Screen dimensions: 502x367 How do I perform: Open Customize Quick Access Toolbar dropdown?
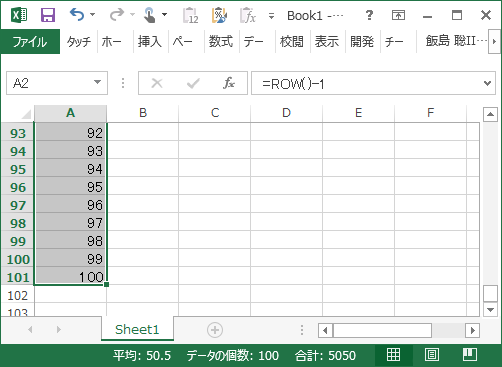[x=271, y=16]
